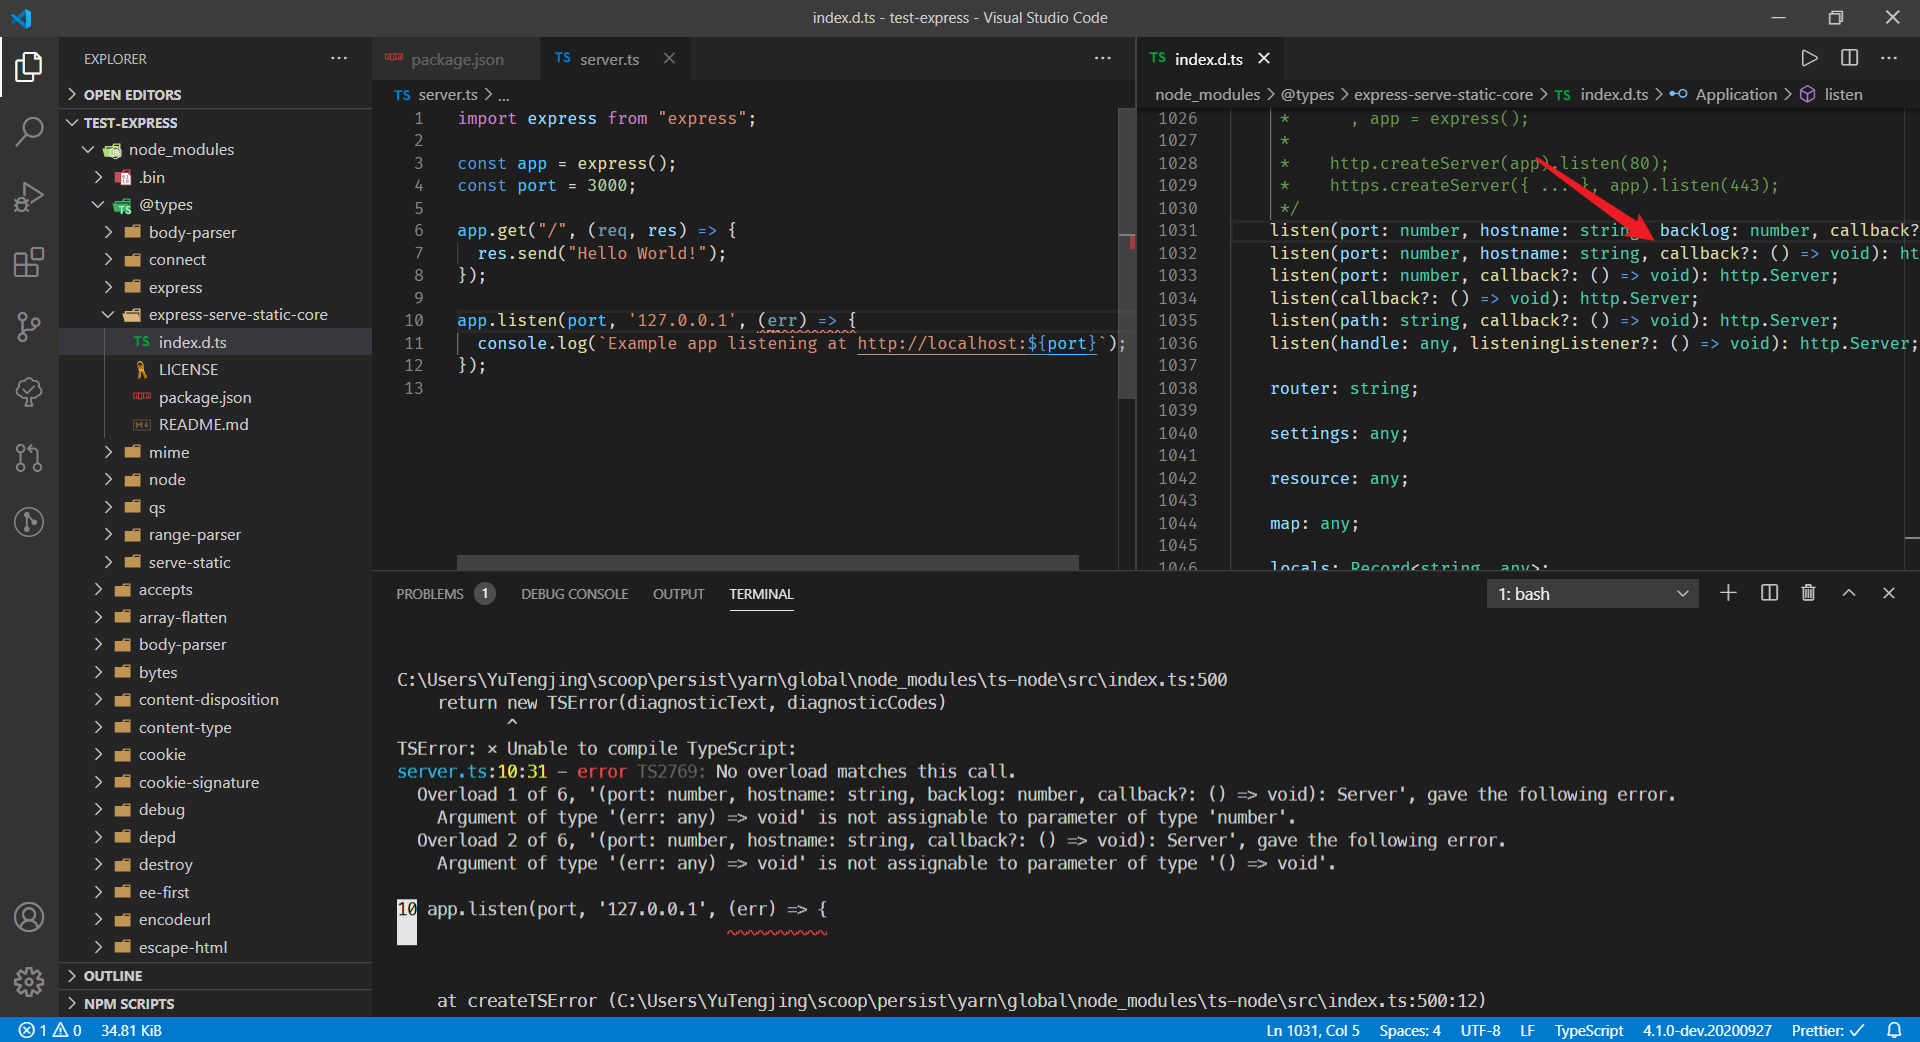Kill the terminal using the trash icon
Screen dimensions: 1920x1042
(x=1808, y=592)
